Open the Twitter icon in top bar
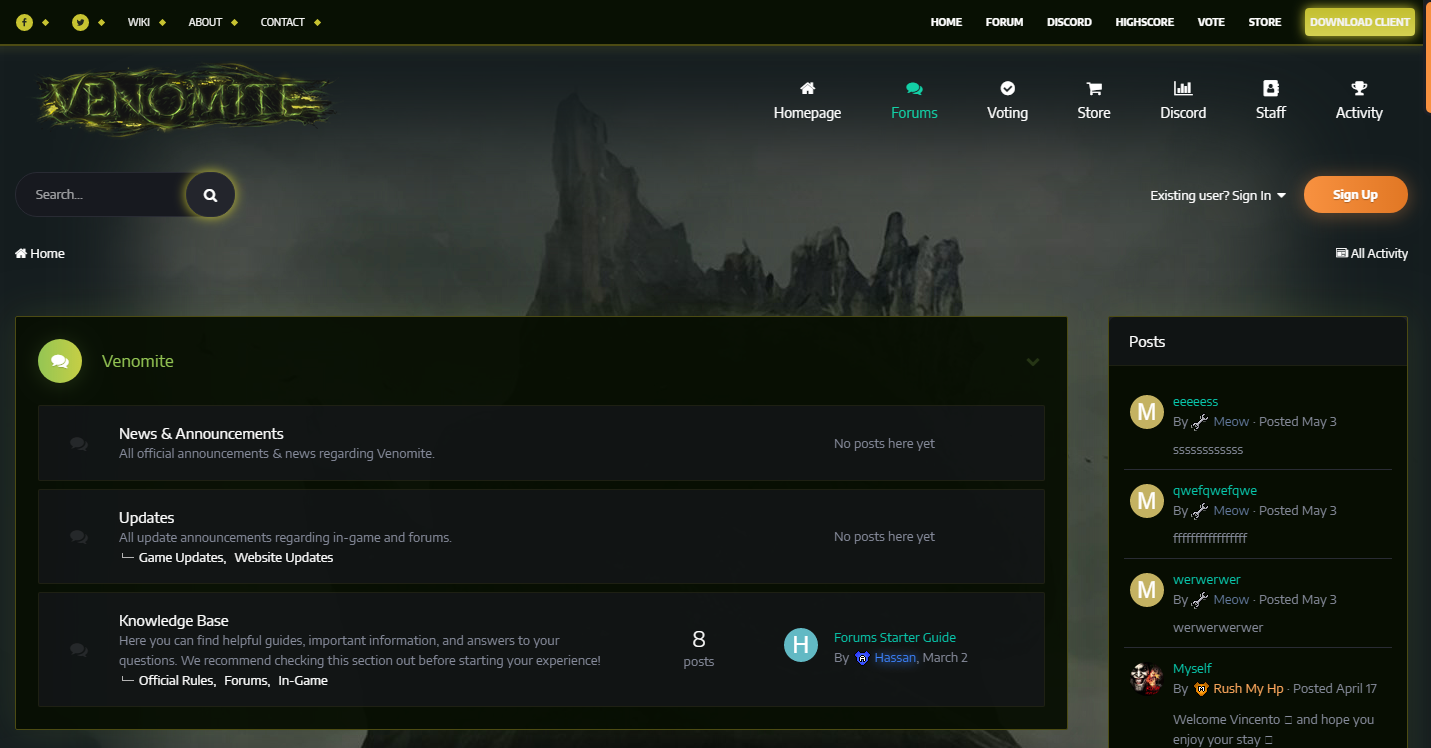1431x748 pixels. pos(81,22)
